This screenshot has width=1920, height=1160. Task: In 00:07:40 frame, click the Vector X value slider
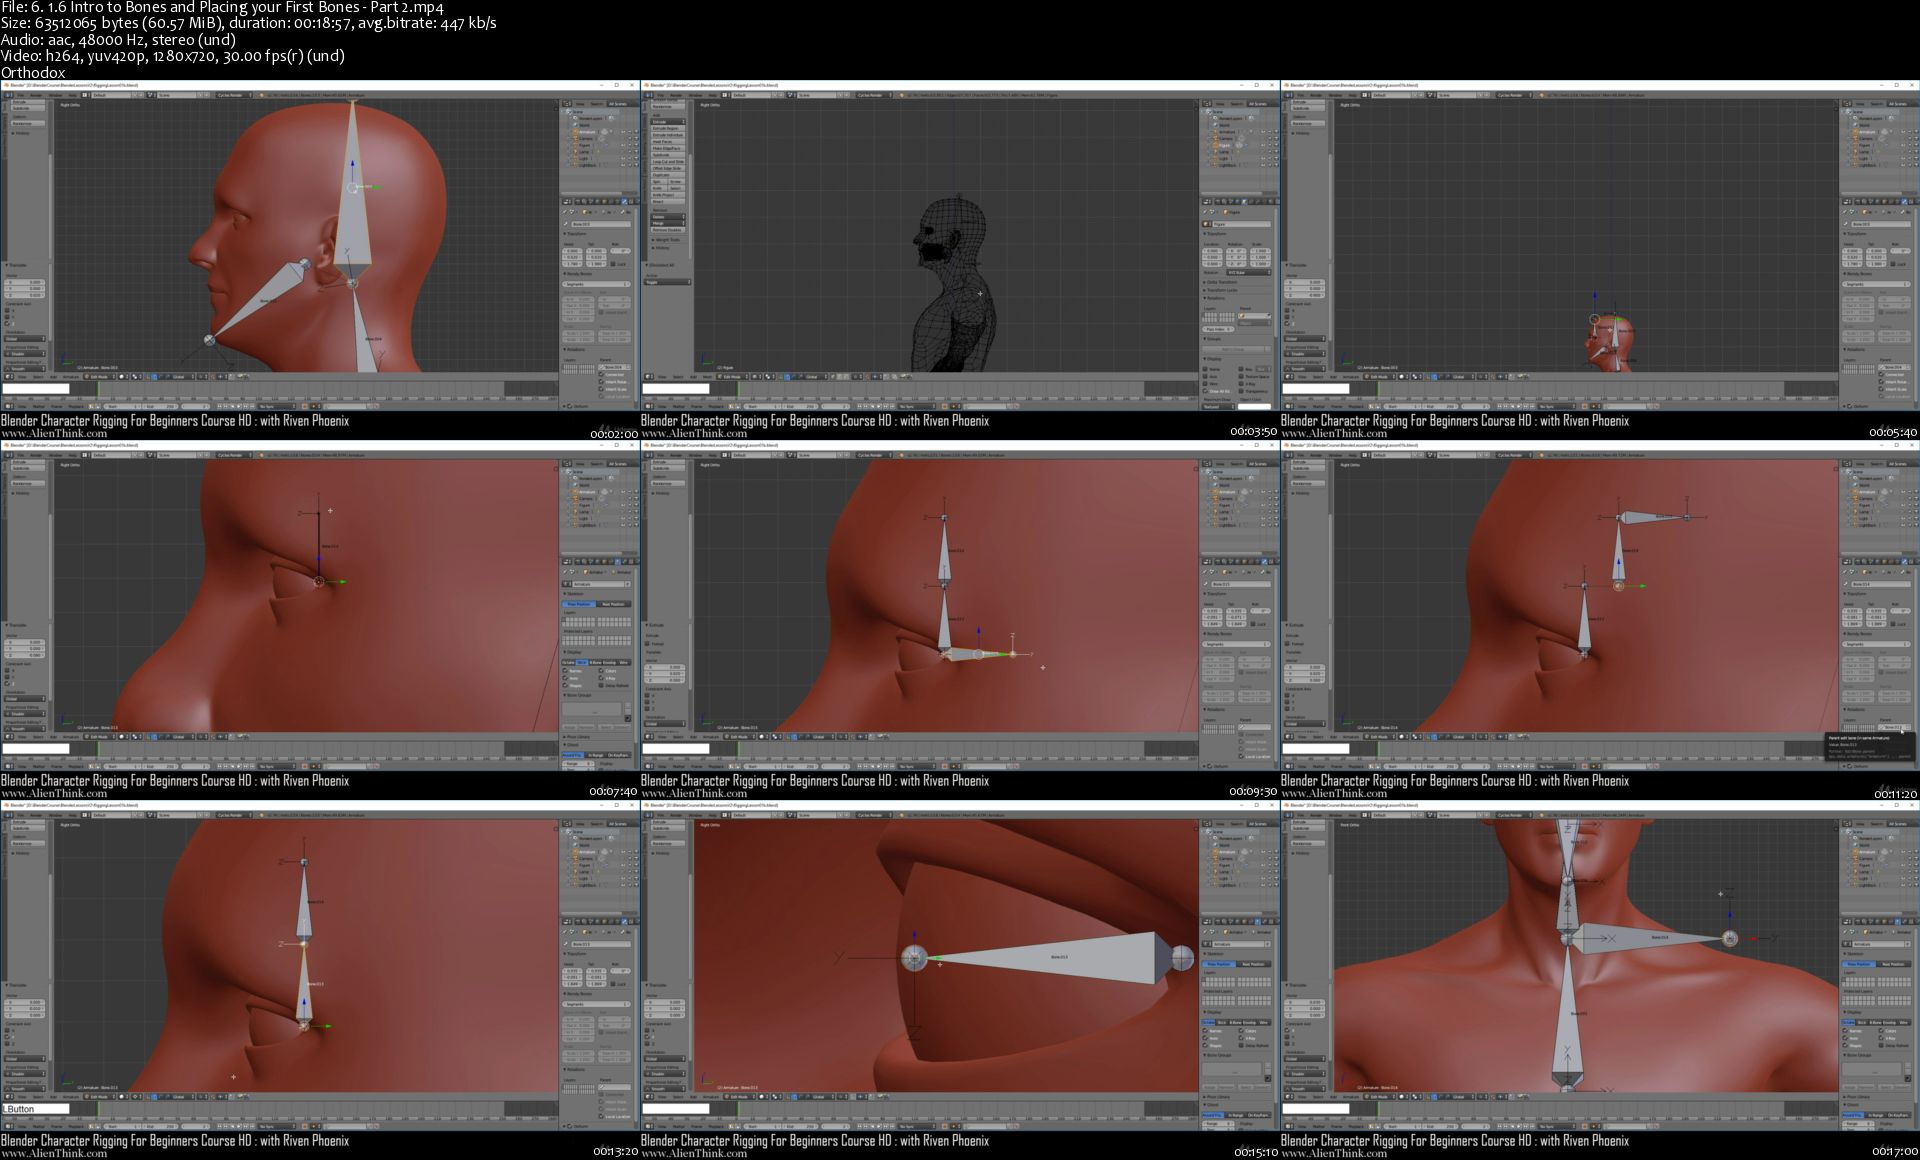(25, 642)
